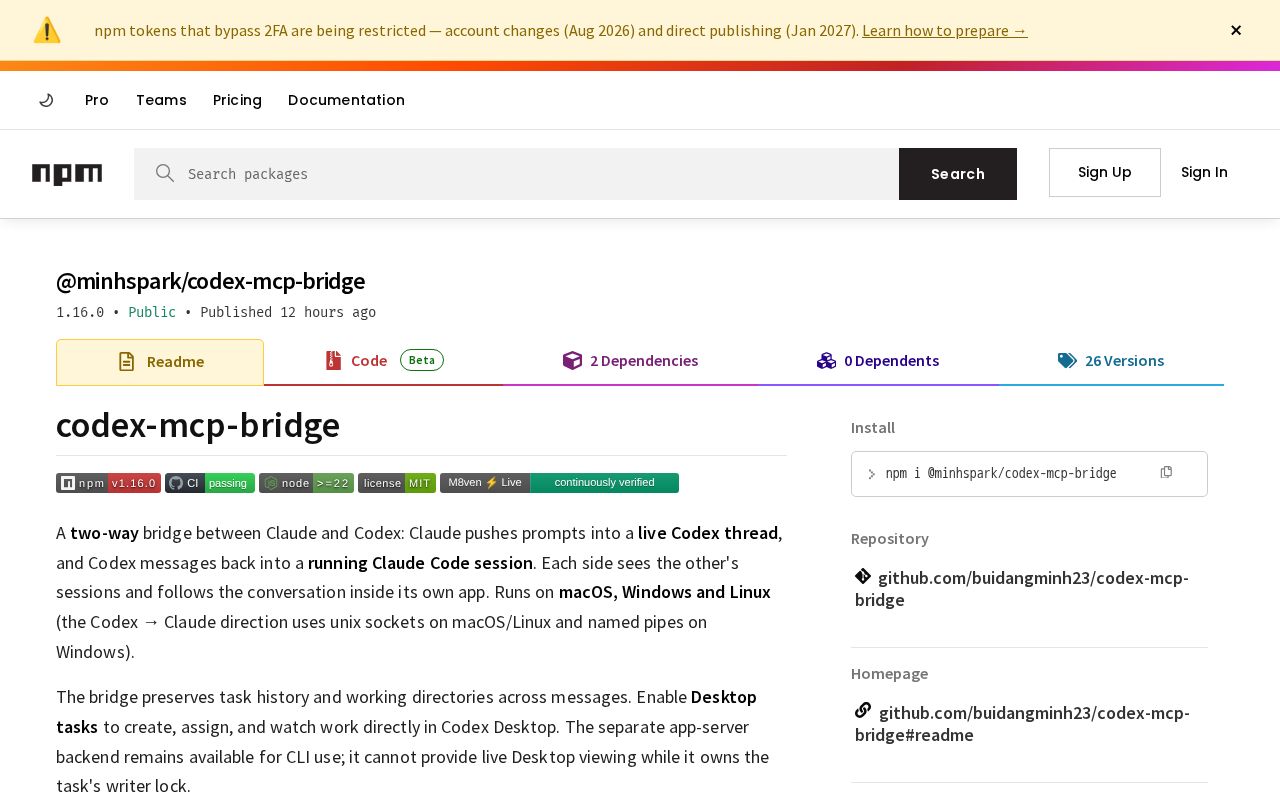Image resolution: width=1280 pixels, height=800 pixels.
Task: Copy the npm install command
Action: click(x=1166, y=472)
